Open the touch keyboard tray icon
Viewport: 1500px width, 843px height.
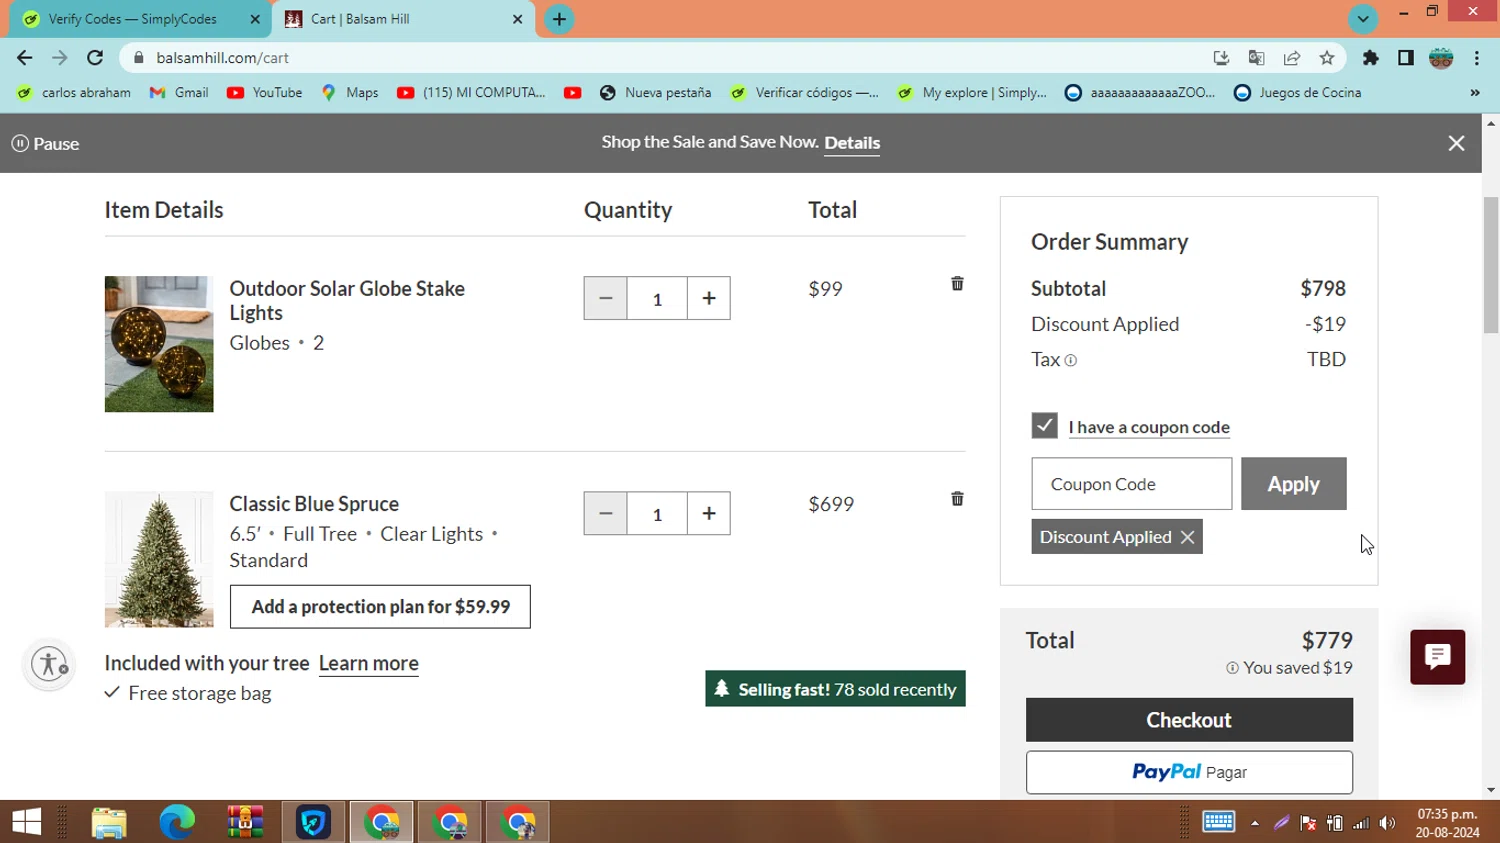coord(1218,822)
